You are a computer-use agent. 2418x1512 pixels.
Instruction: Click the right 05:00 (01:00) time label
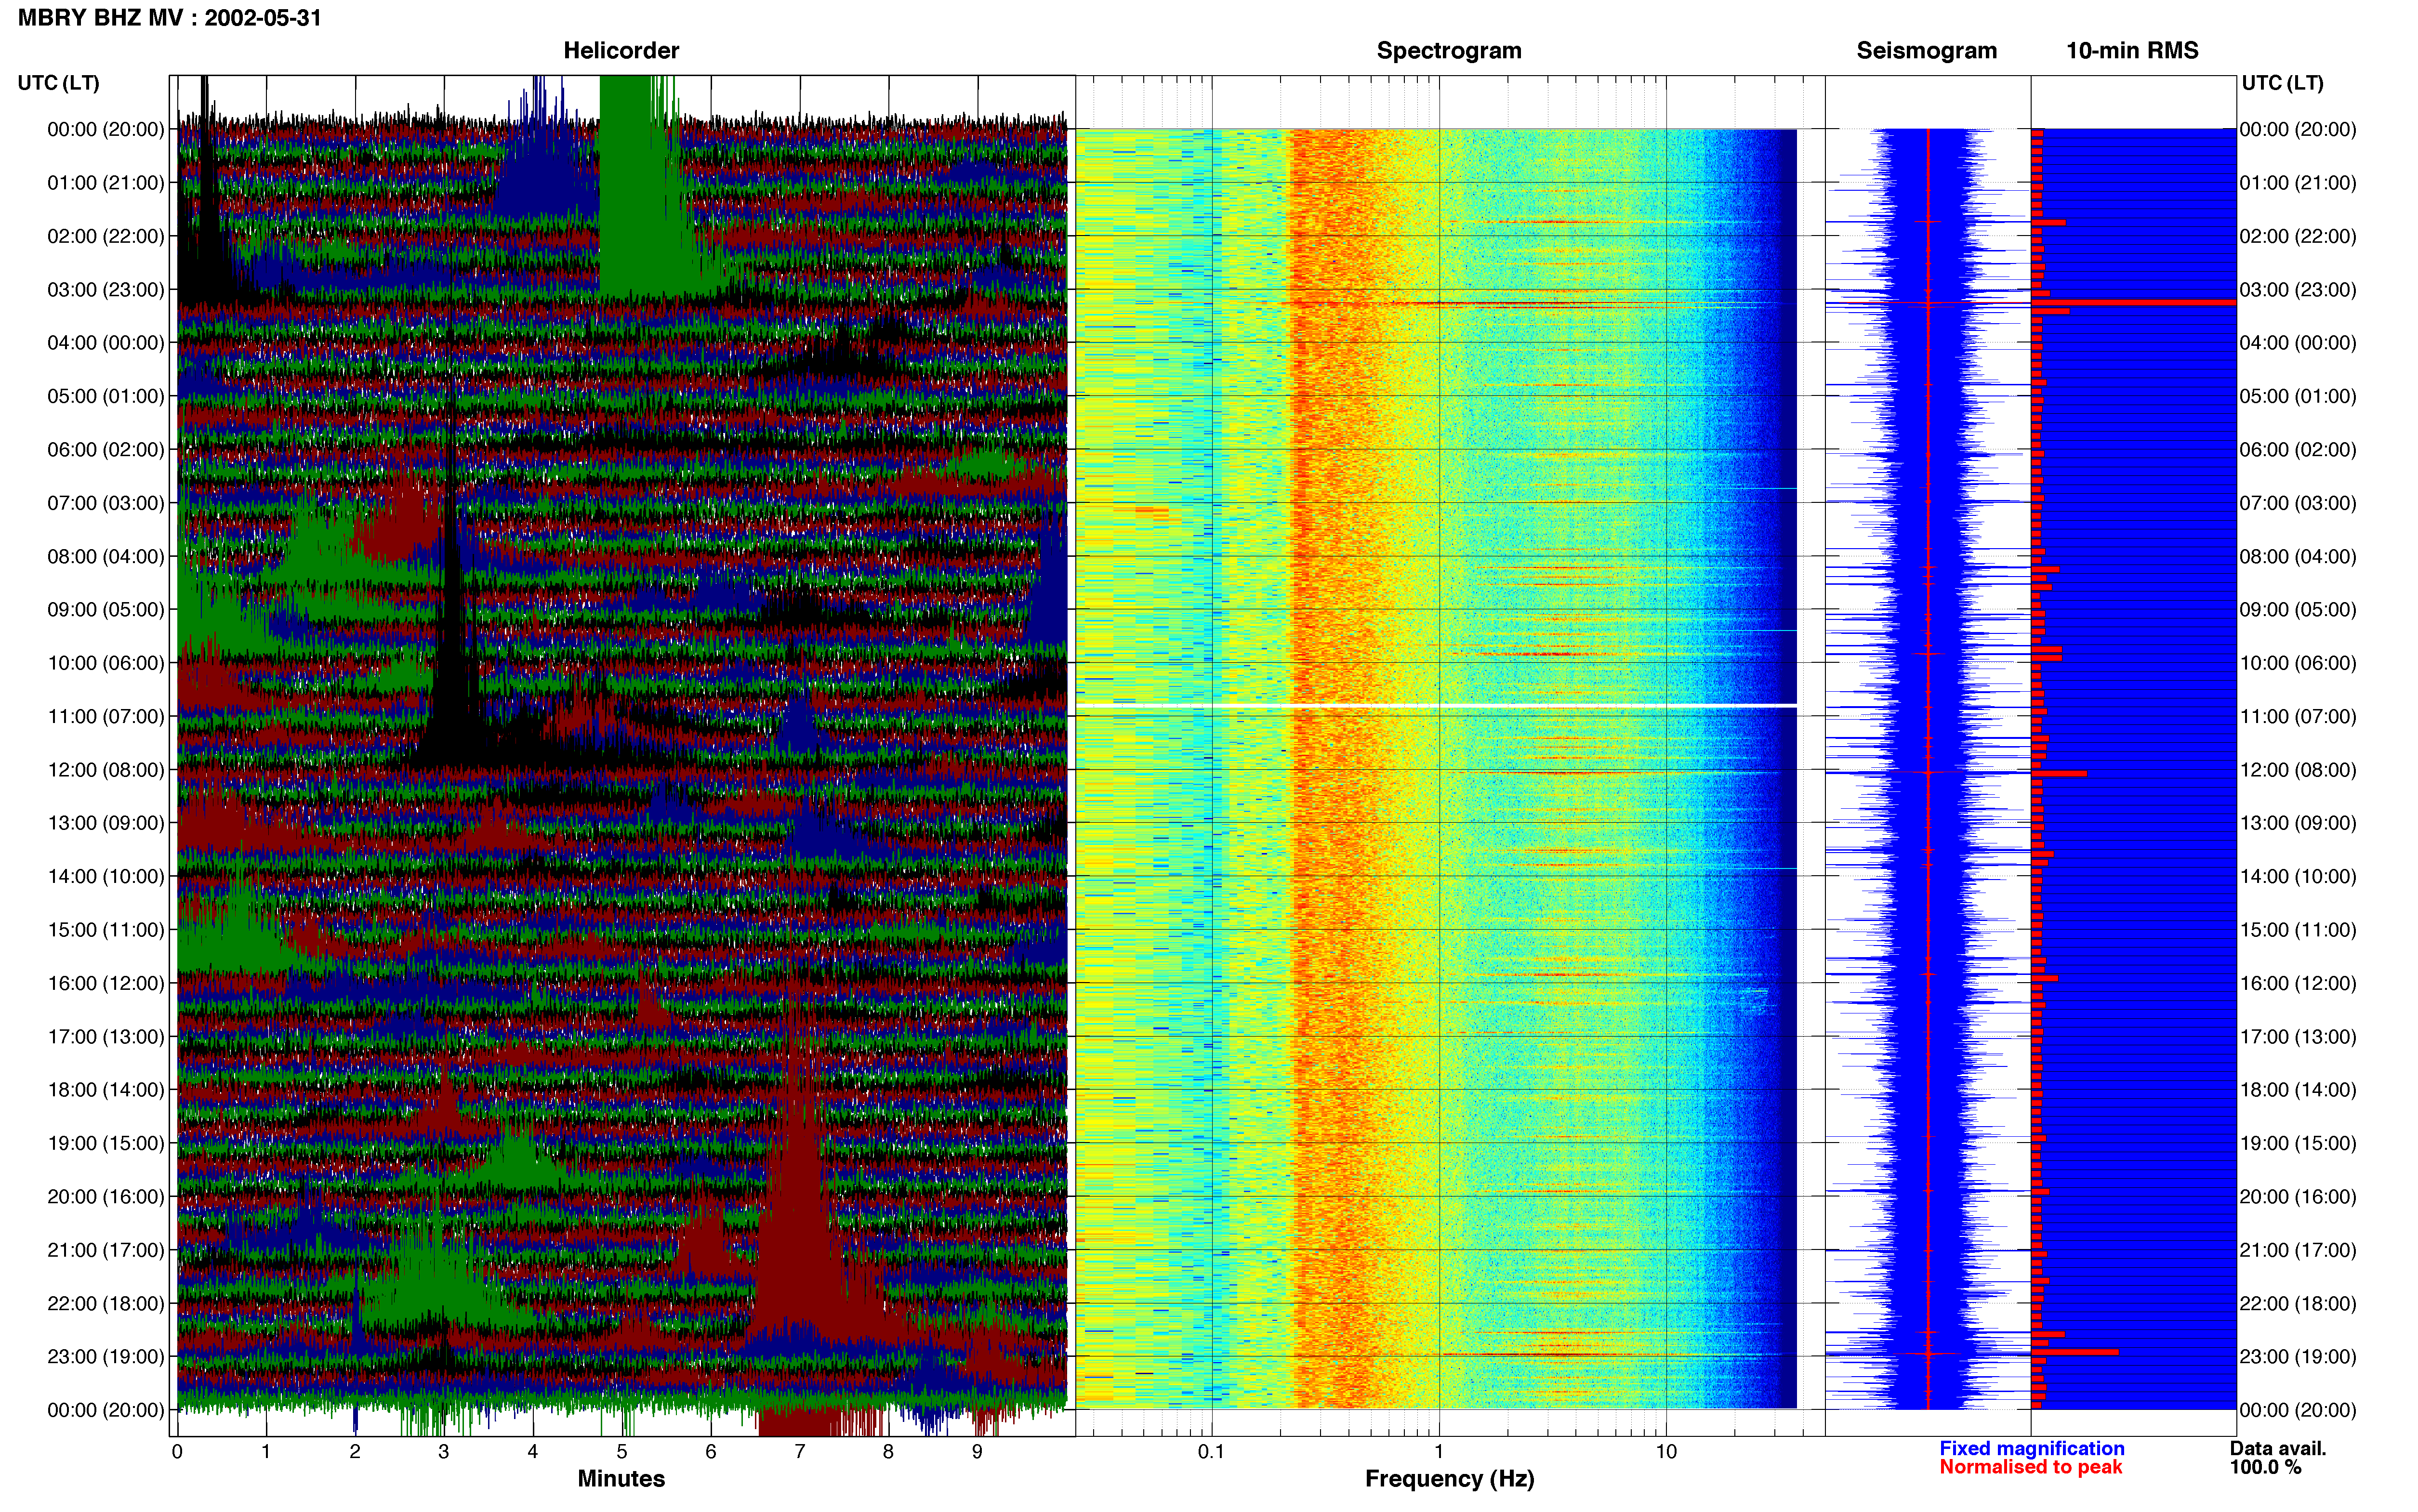click(x=2298, y=396)
